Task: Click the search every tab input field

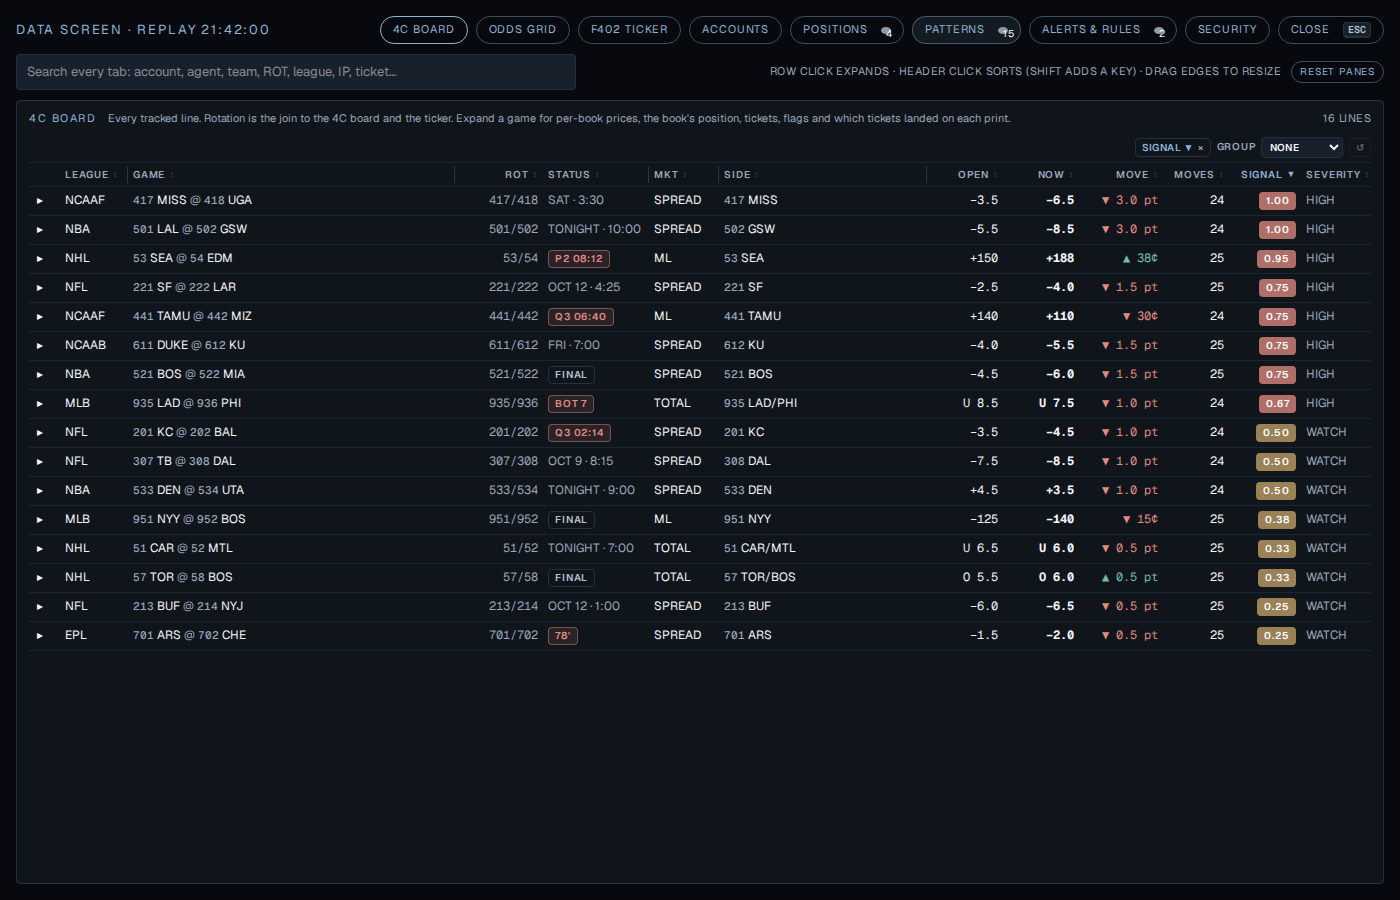Action: pyautogui.click(x=296, y=72)
